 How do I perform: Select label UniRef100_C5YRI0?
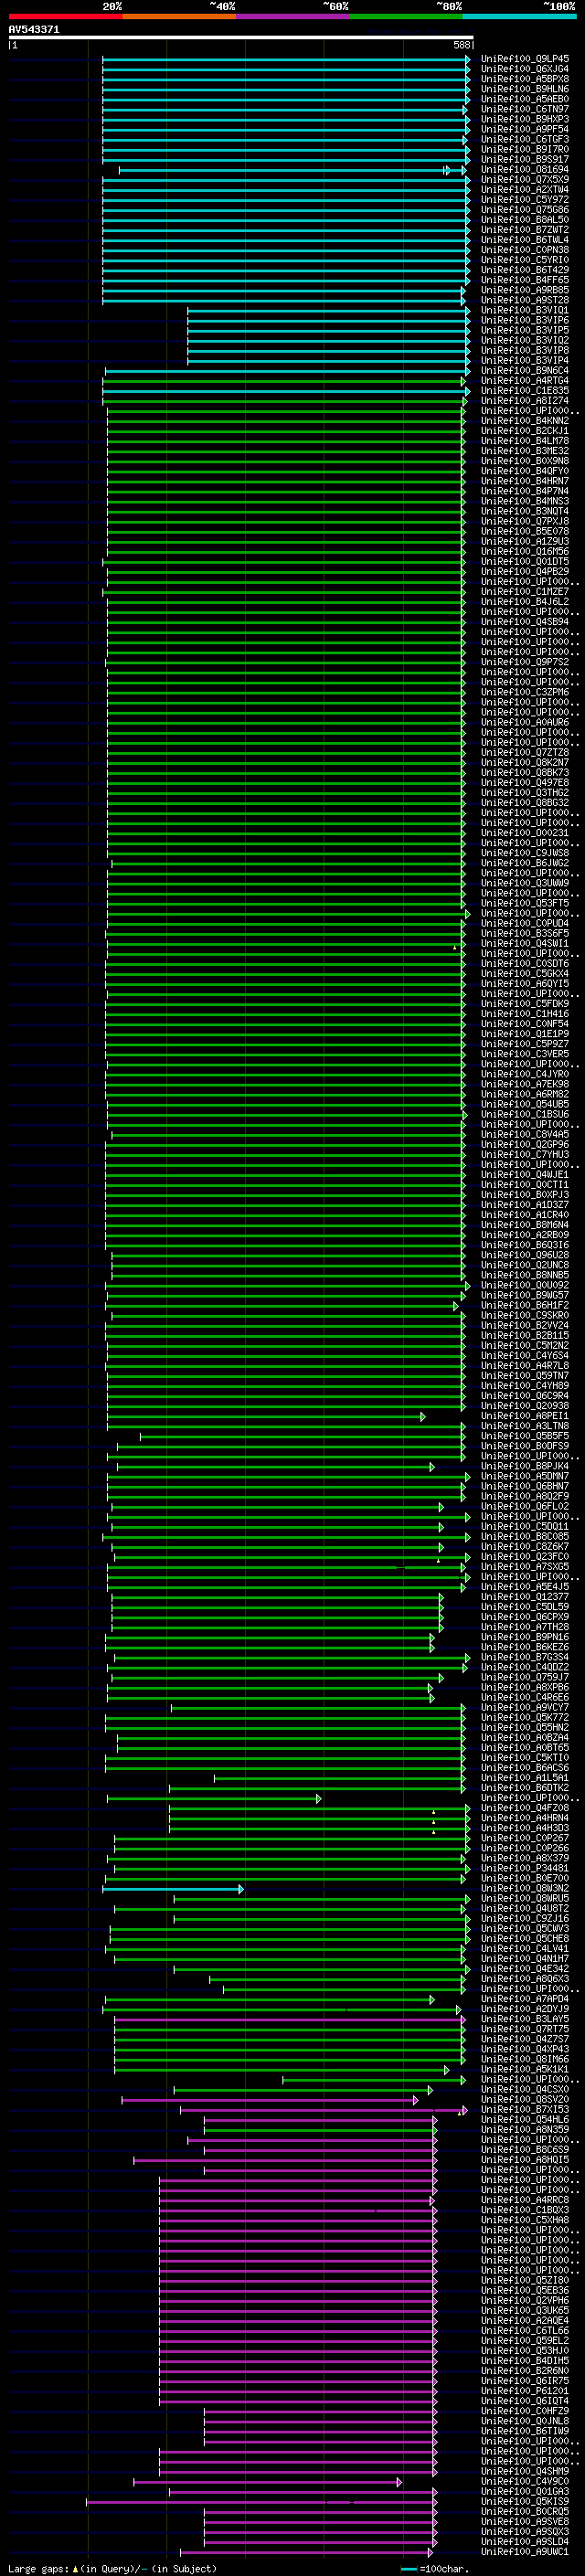pyautogui.click(x=525, y=260)
